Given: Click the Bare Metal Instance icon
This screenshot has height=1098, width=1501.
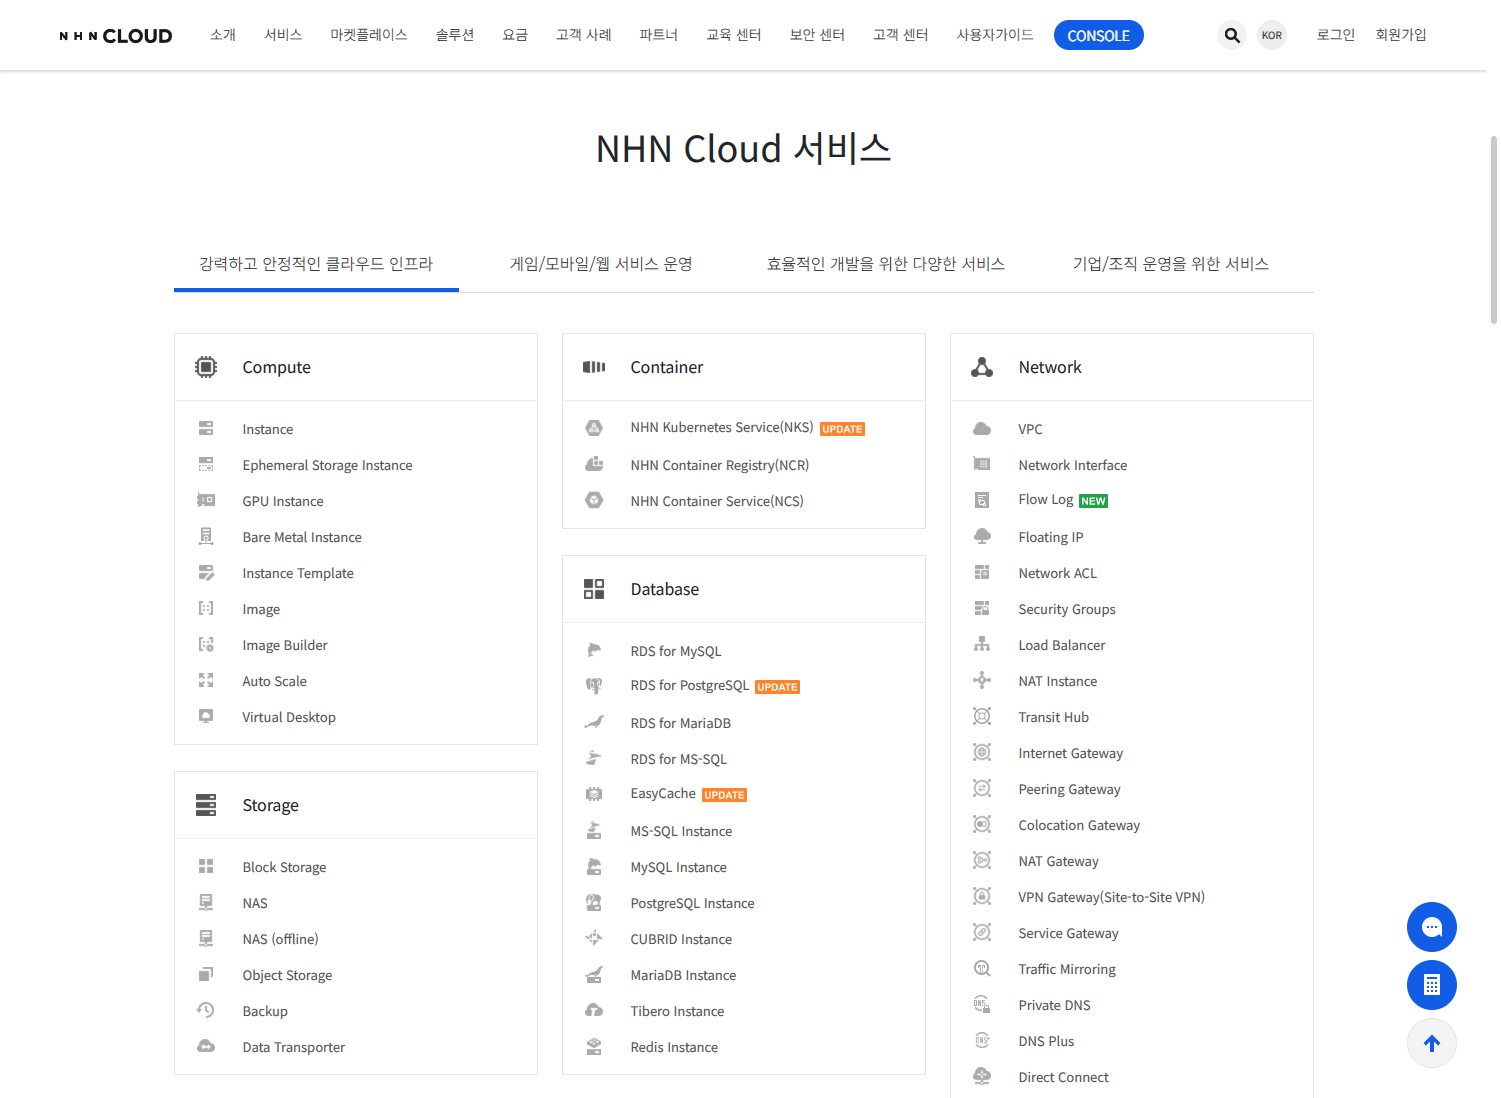Looking at the screenshot, I should click(206, 536).
